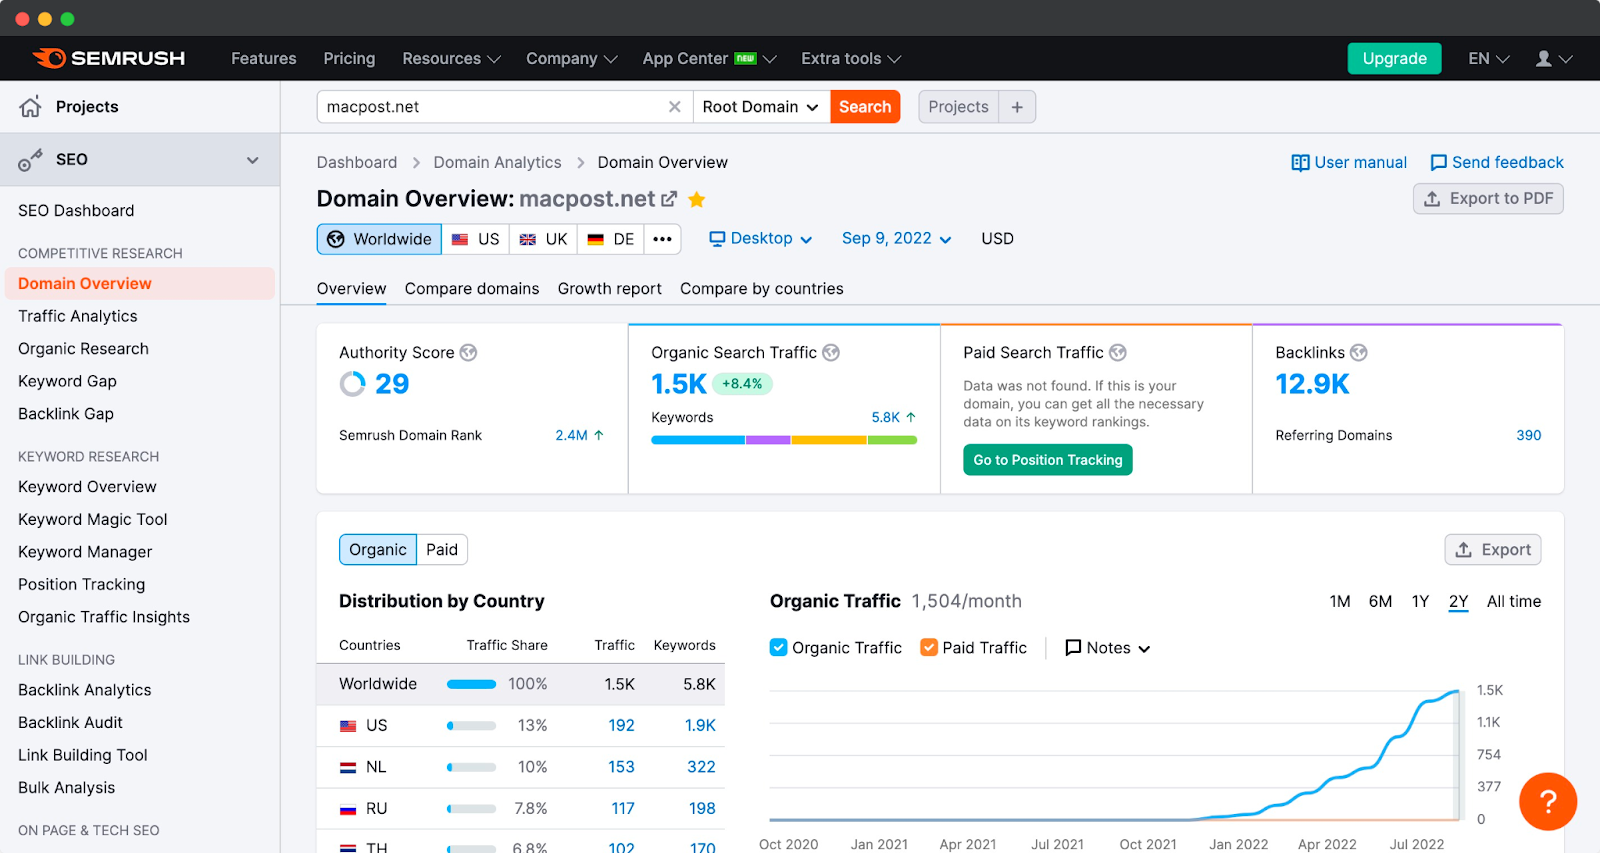Click the Netherlands flag in NL row
Viewport: 1600px width, 853px height.
348,768
